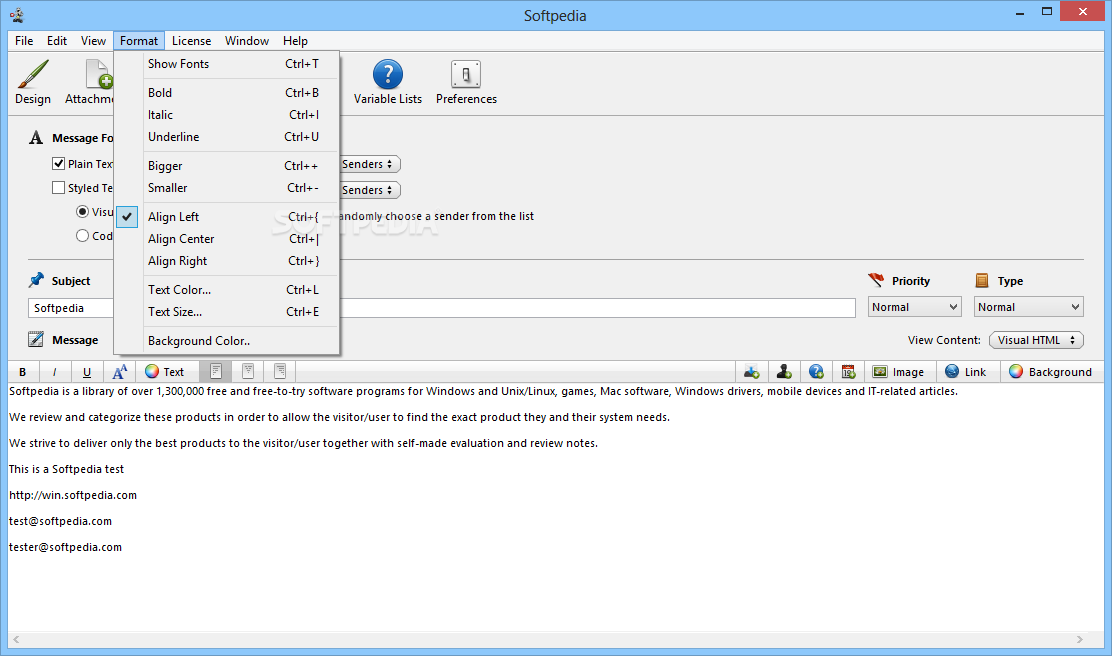This screenshot has width=1112, height=656.
Task: Select checked Align Left menu item
Action: click(x=227, y=217)
